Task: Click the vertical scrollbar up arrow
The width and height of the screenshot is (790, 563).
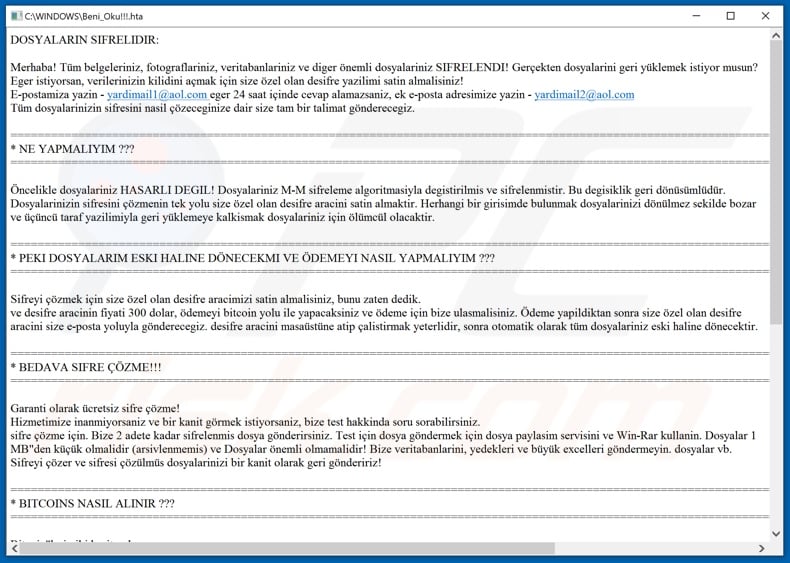Action: tap(775, 36)
